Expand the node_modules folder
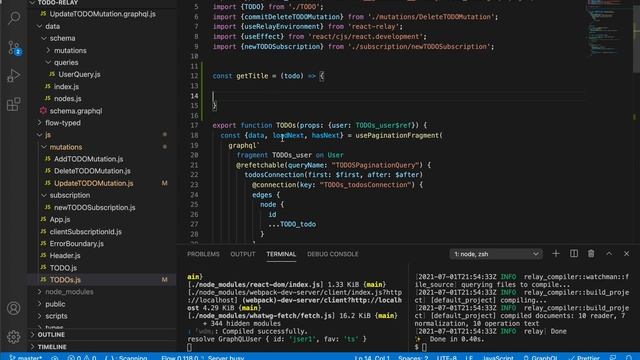Screen dimensions: 640x360 coord(40,292)
